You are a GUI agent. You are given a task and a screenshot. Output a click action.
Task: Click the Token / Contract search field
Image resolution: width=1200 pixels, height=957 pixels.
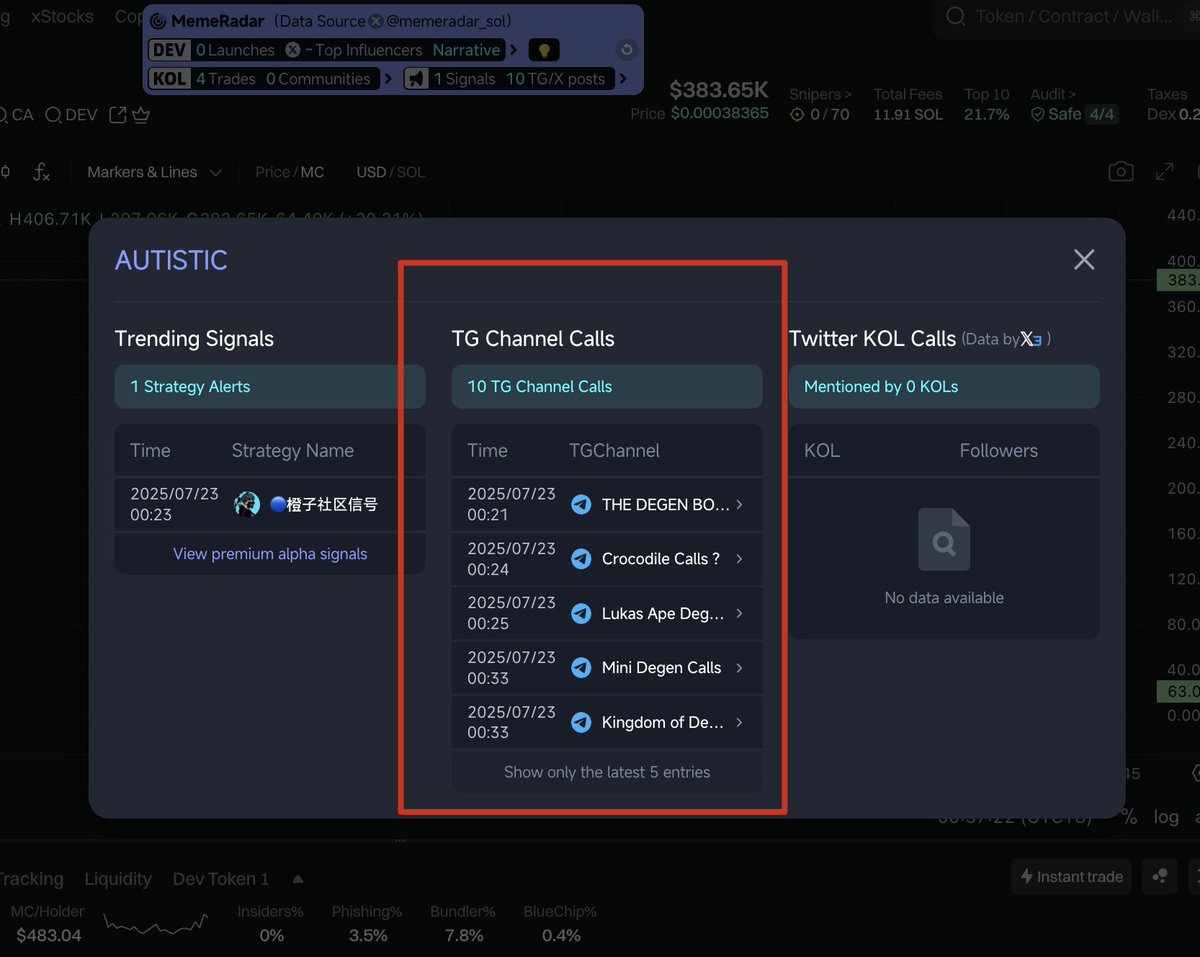(x=1066, y=16)
